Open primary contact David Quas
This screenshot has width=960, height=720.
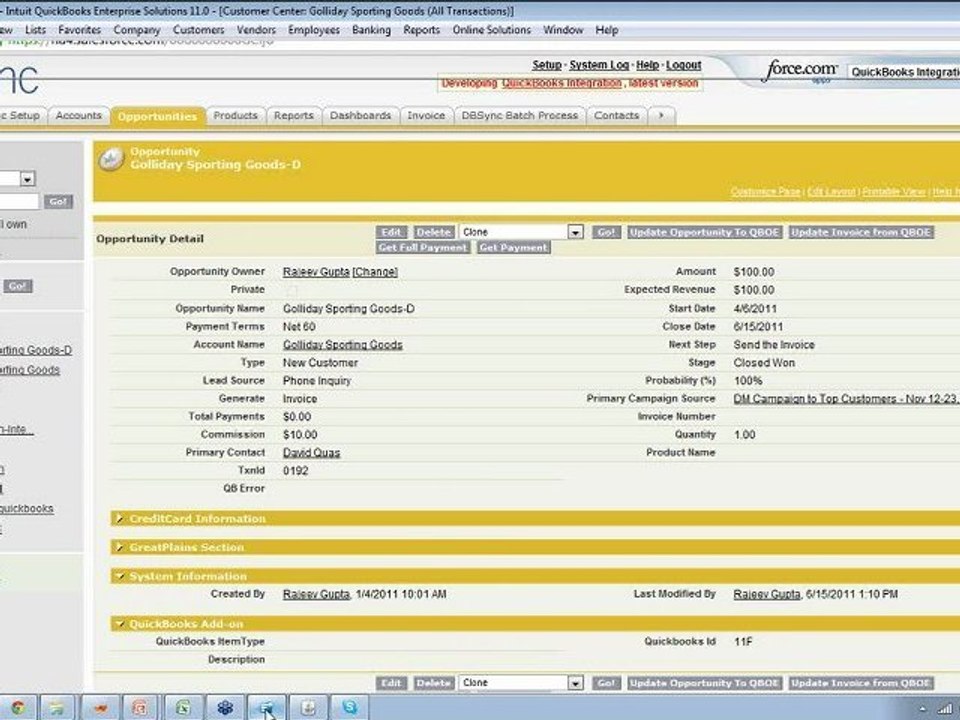311,452
